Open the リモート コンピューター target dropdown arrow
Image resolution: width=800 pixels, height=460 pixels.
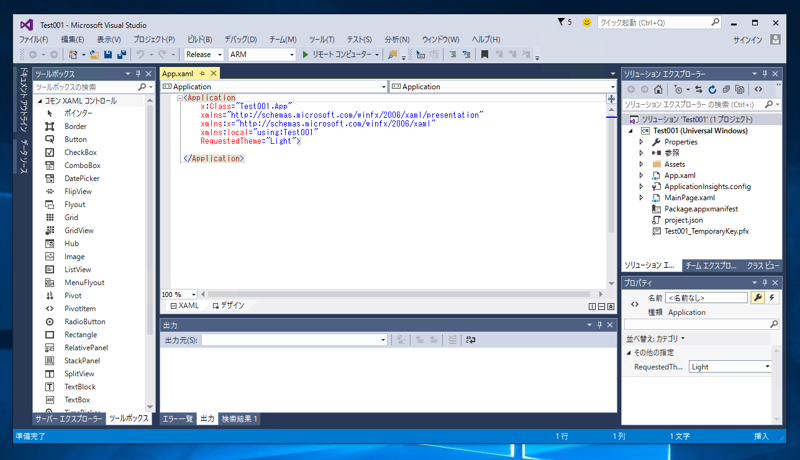(377, 55)
